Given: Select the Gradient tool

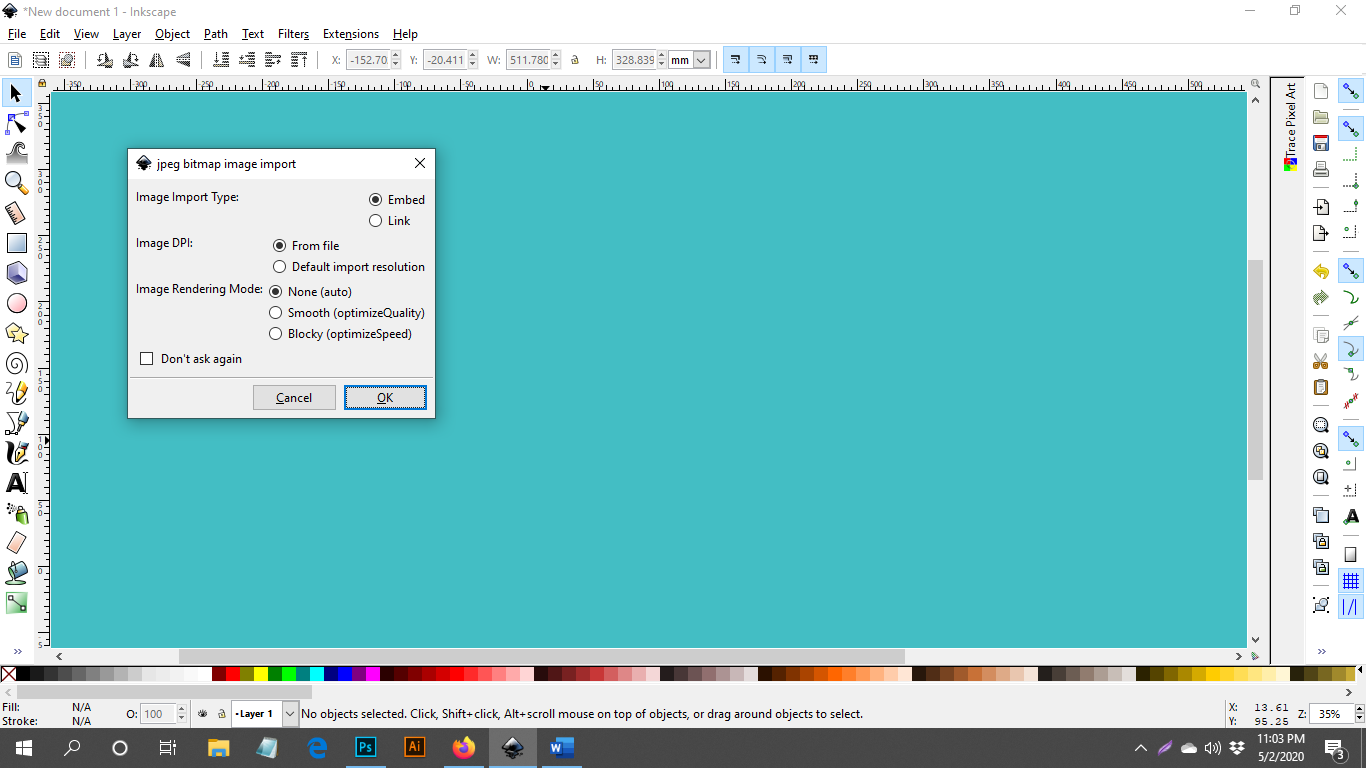Looking at the screenshot, I should tap(17, 603).
